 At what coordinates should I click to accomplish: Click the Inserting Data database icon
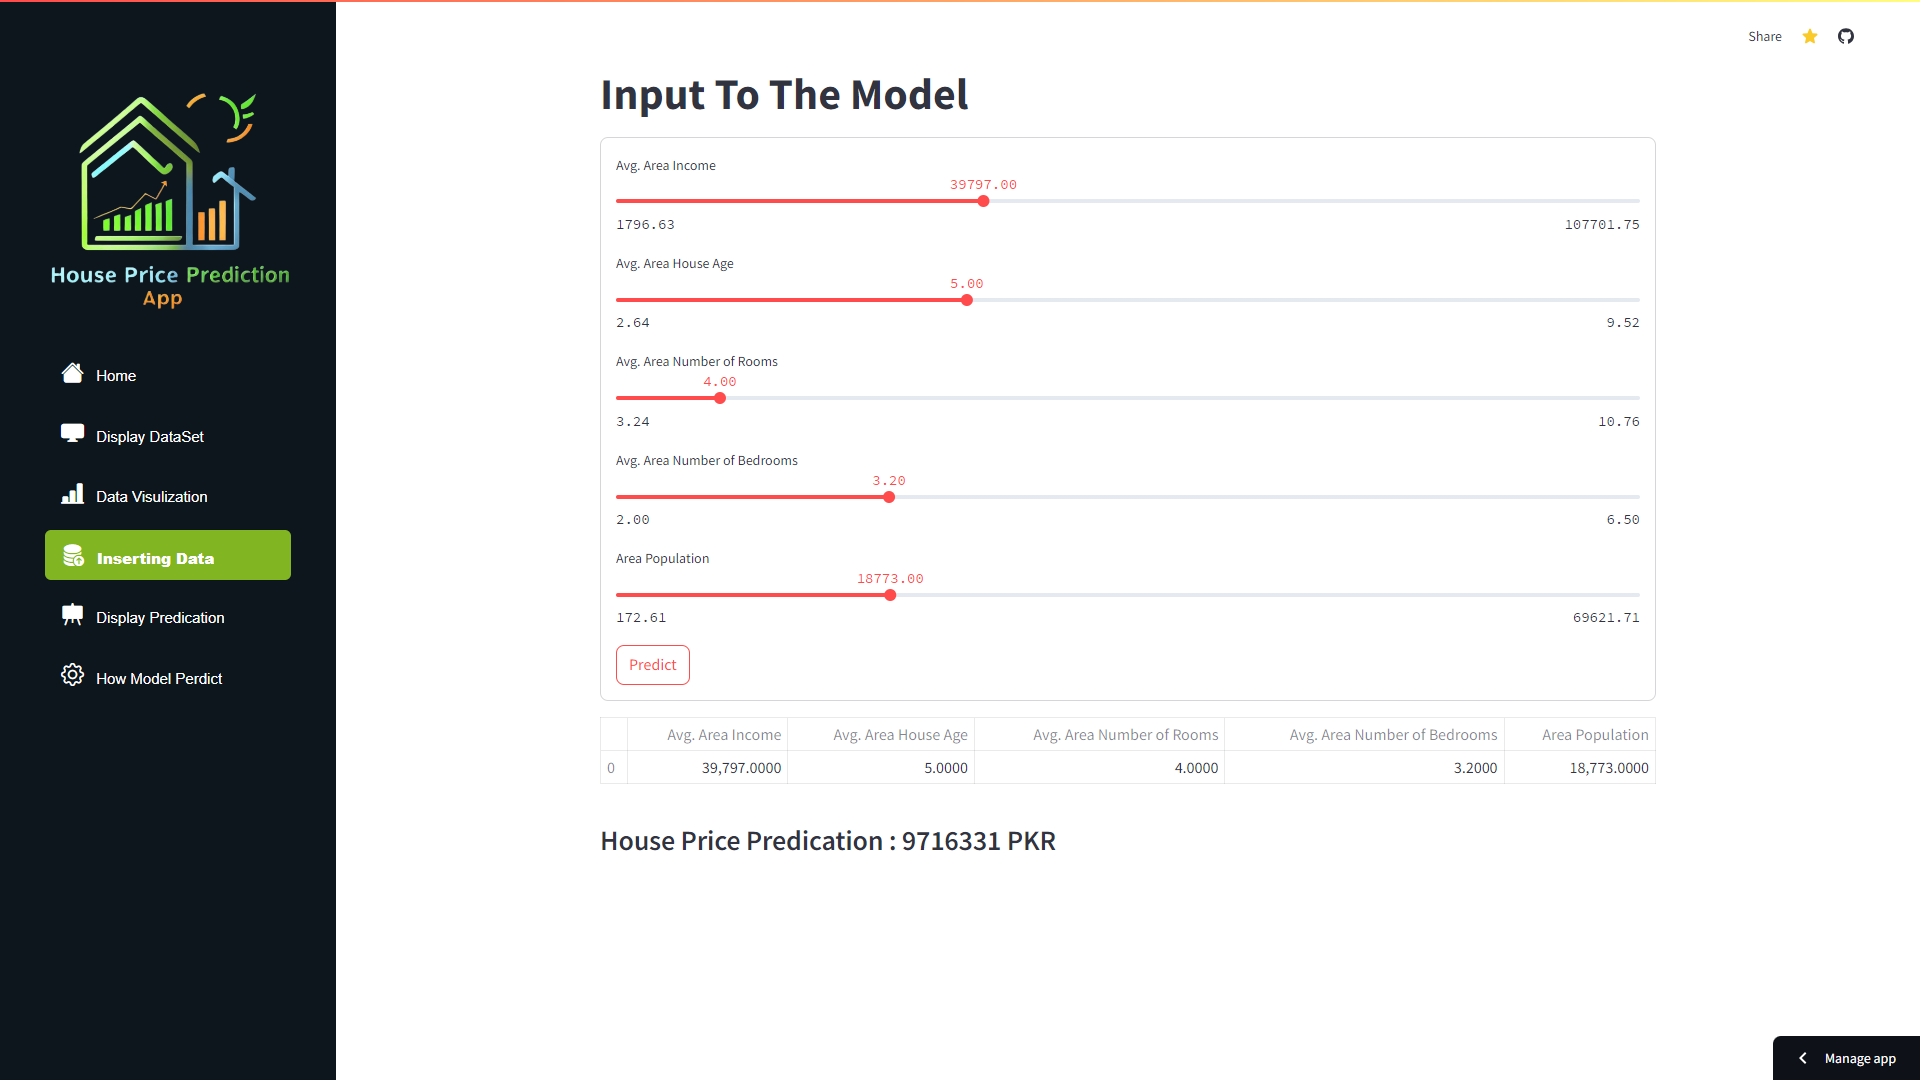point(72,555)
